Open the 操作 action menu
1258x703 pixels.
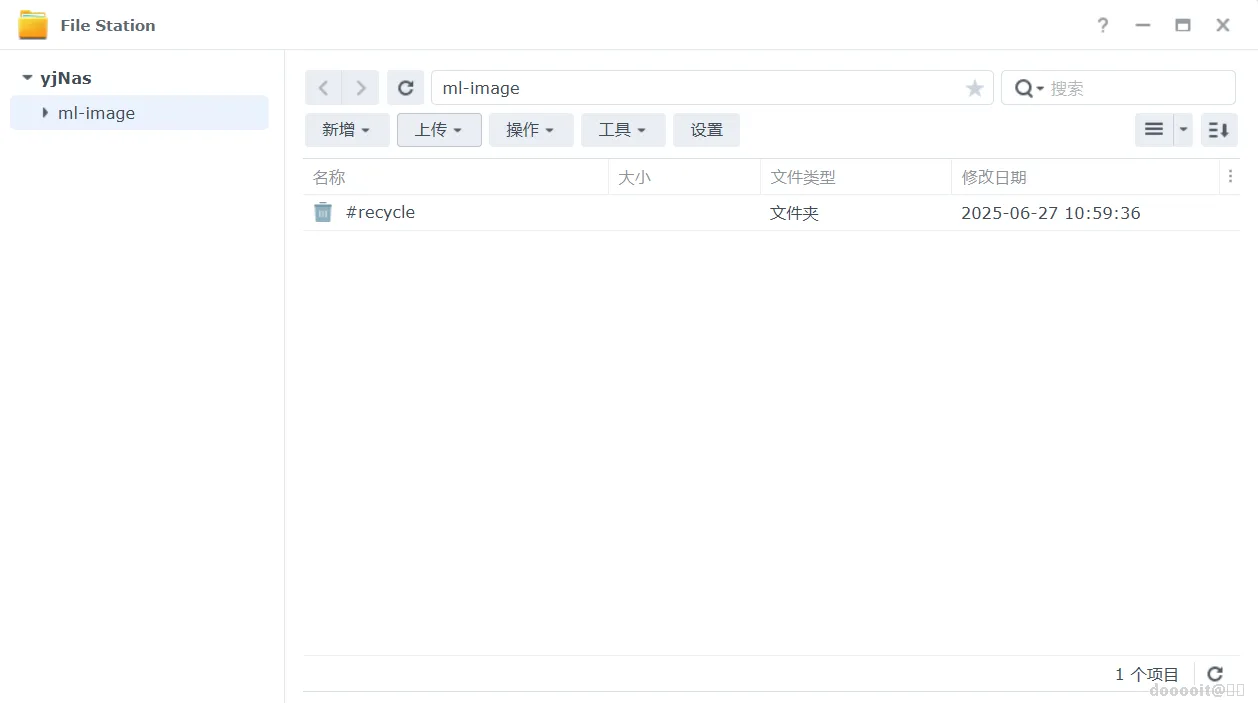click(x=530, y=129)
